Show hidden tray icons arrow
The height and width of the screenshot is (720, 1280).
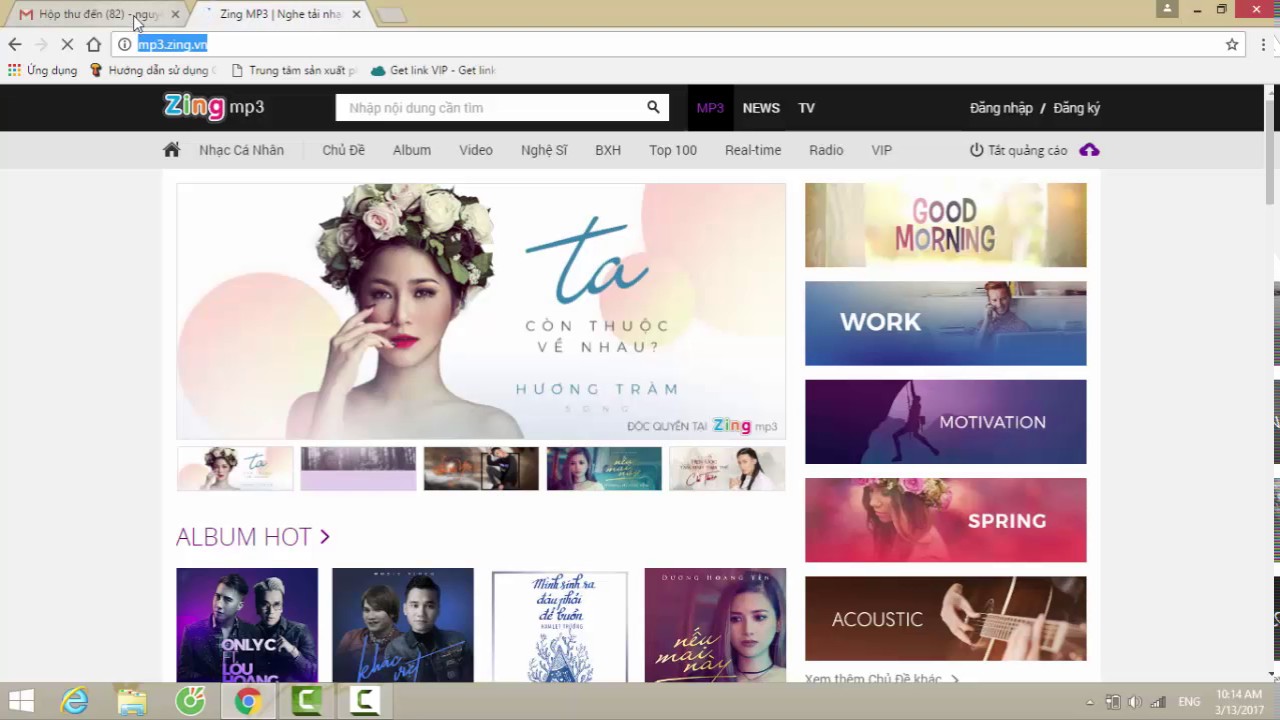[x=1090, y=702]
